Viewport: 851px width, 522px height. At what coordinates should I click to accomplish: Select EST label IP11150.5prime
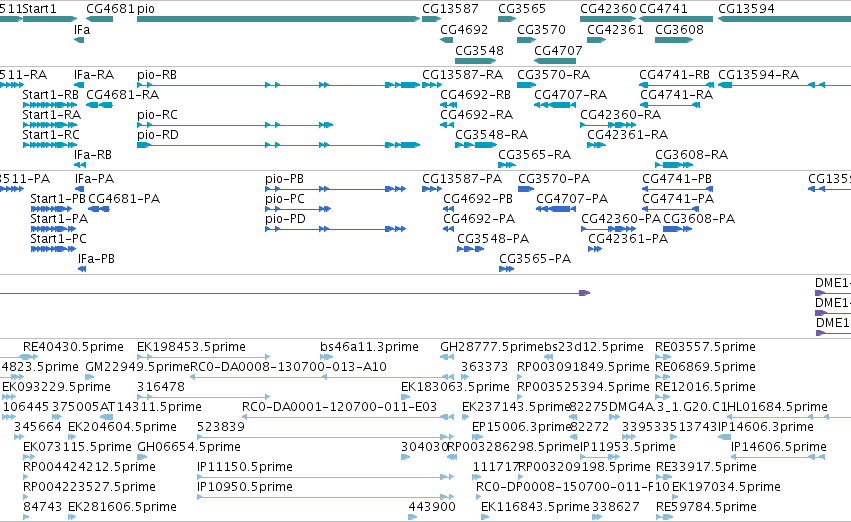(245, 467)
